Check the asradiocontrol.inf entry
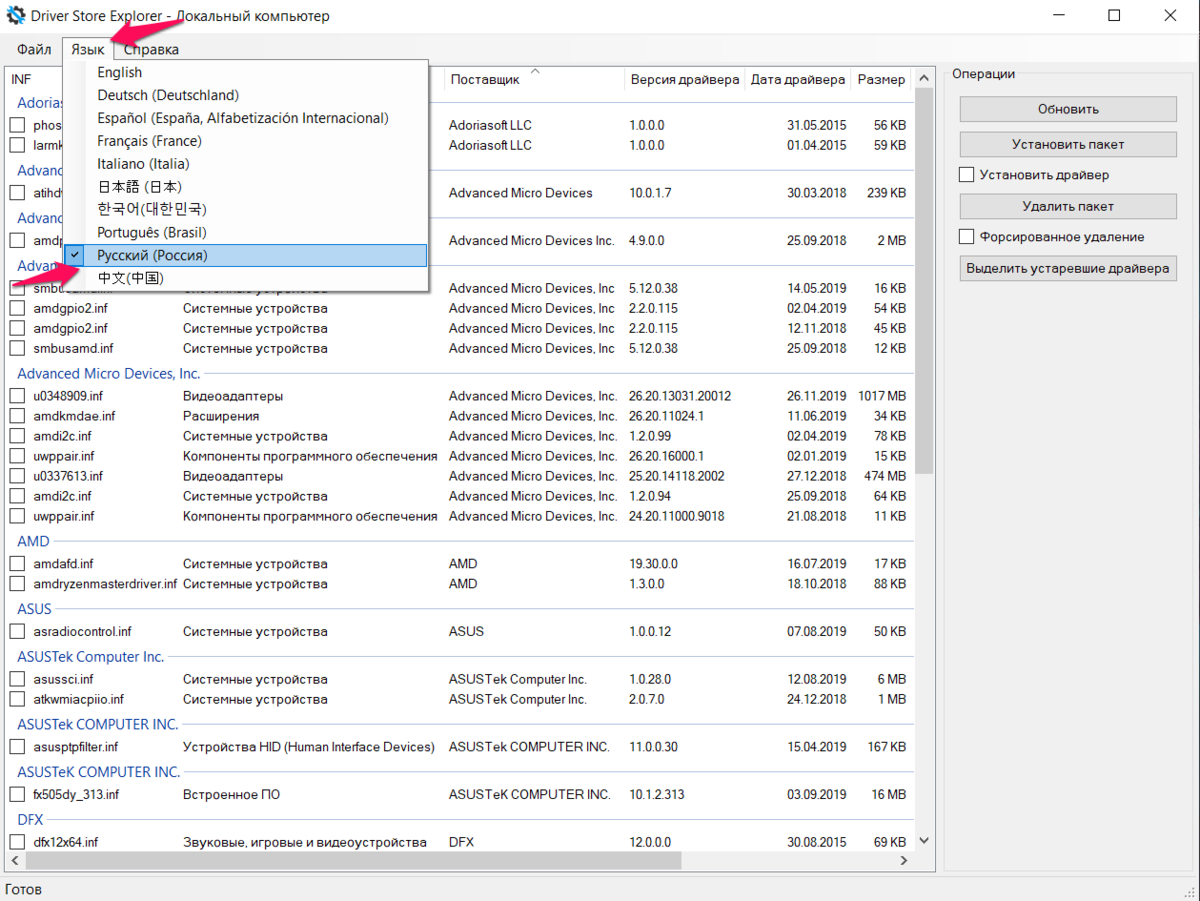This screenshot has height=901, width=1200. (17, 632)
